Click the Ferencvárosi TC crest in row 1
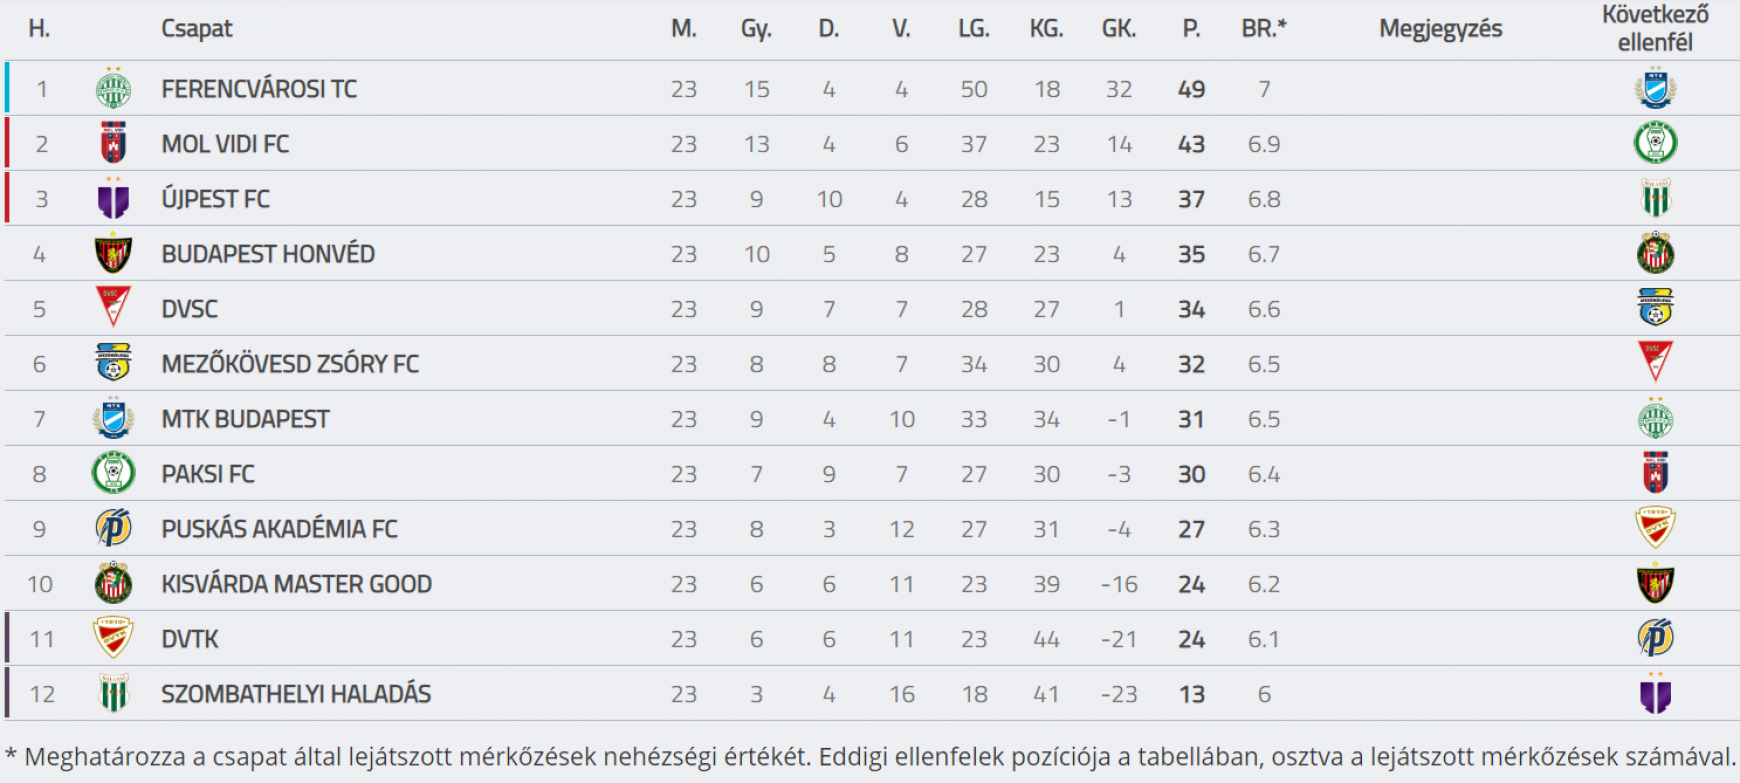 (x=113, y=89)
